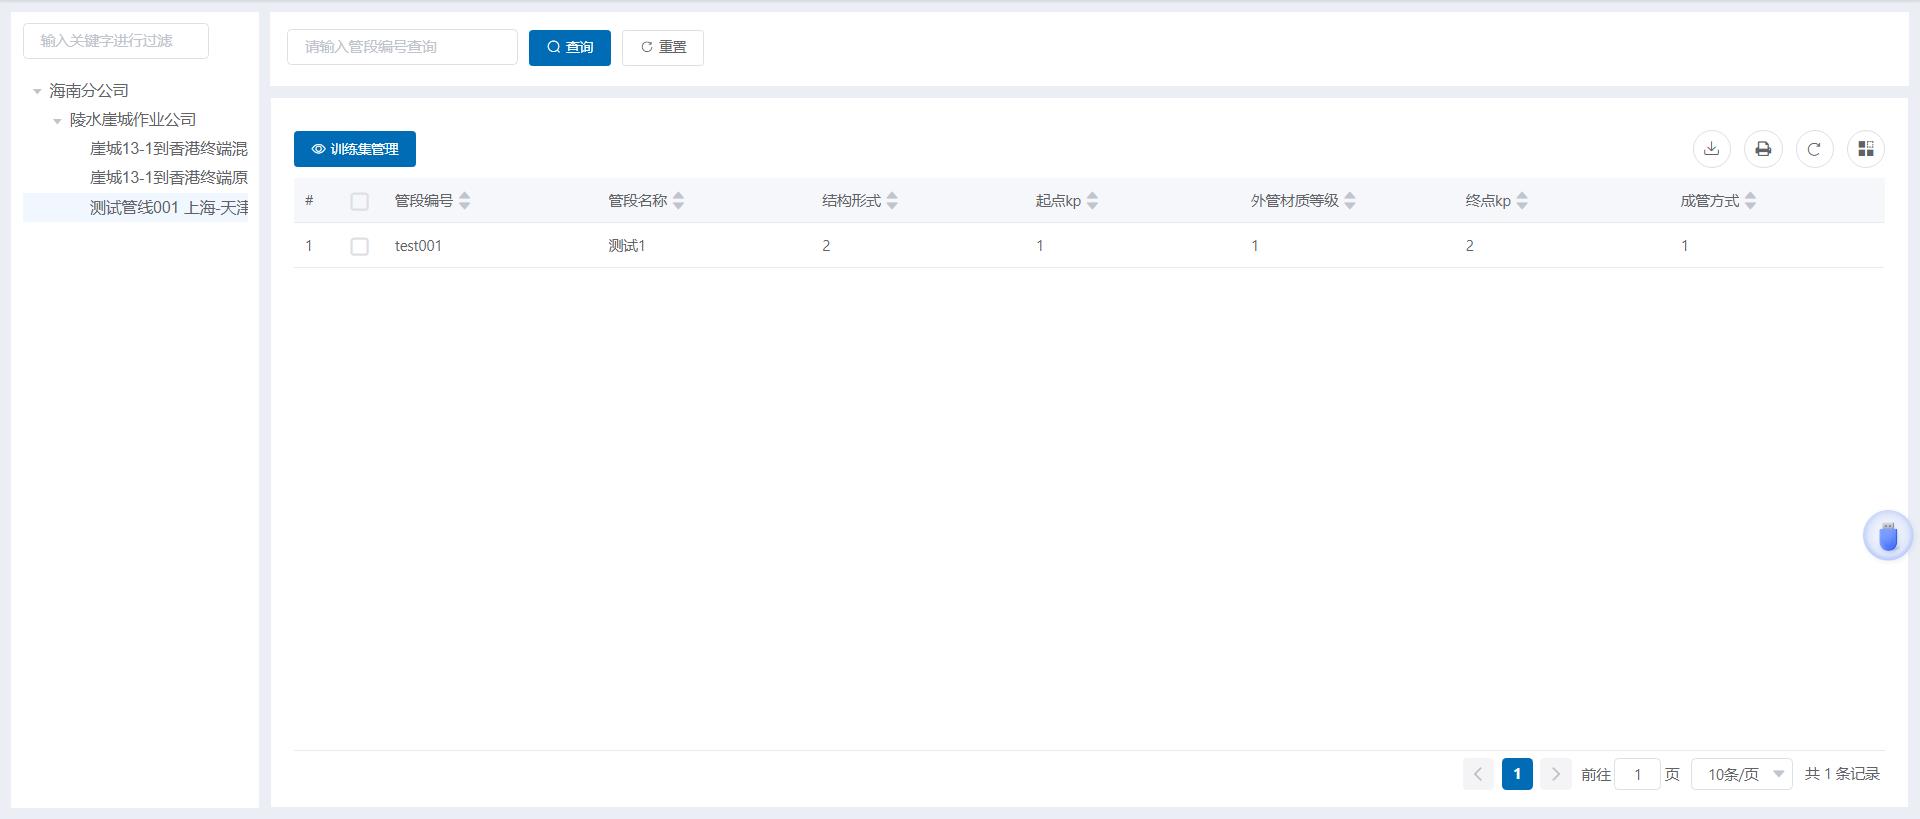Sort by 管段名称 column
The height and width of the screenshot is (819, 1920).
coord(678,201)
